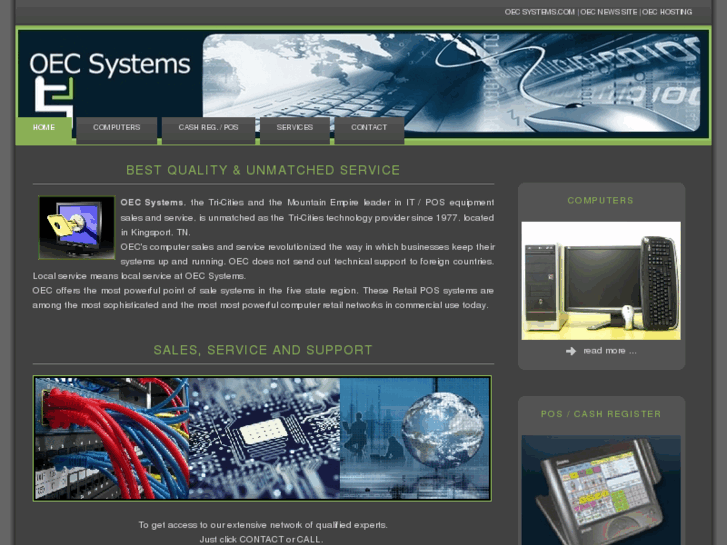Click 'To get access to our extensive network' line

click(263, 525)
